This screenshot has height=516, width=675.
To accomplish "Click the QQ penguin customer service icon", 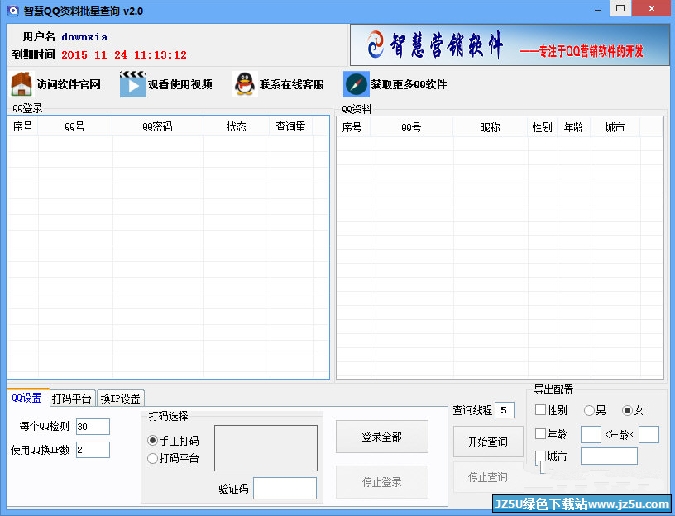I will [245, 84].
